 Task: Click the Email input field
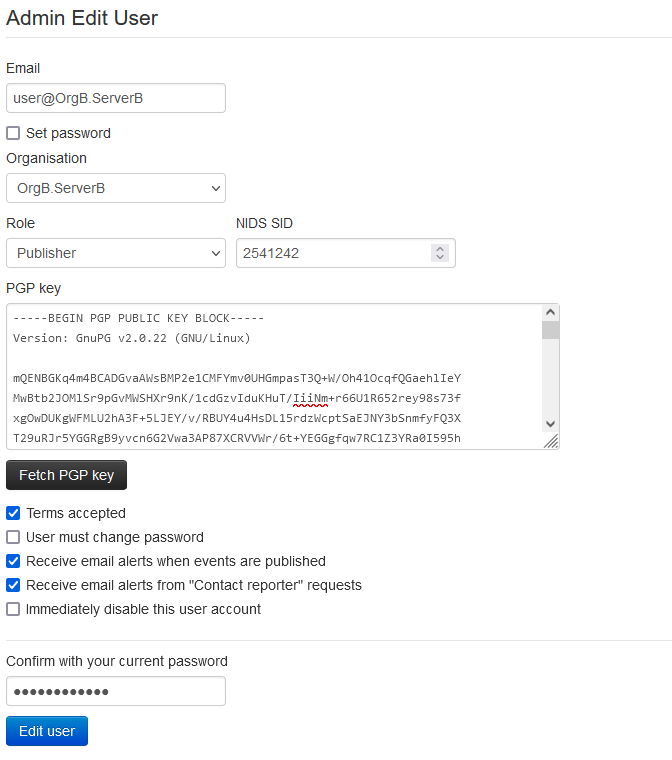tap(115, 98)
